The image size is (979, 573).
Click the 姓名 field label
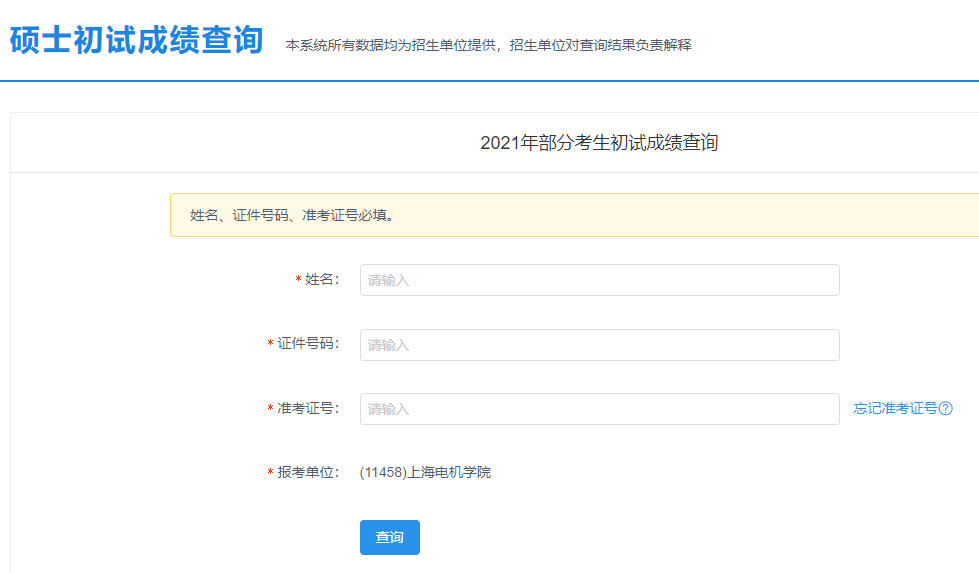point(322,280)
